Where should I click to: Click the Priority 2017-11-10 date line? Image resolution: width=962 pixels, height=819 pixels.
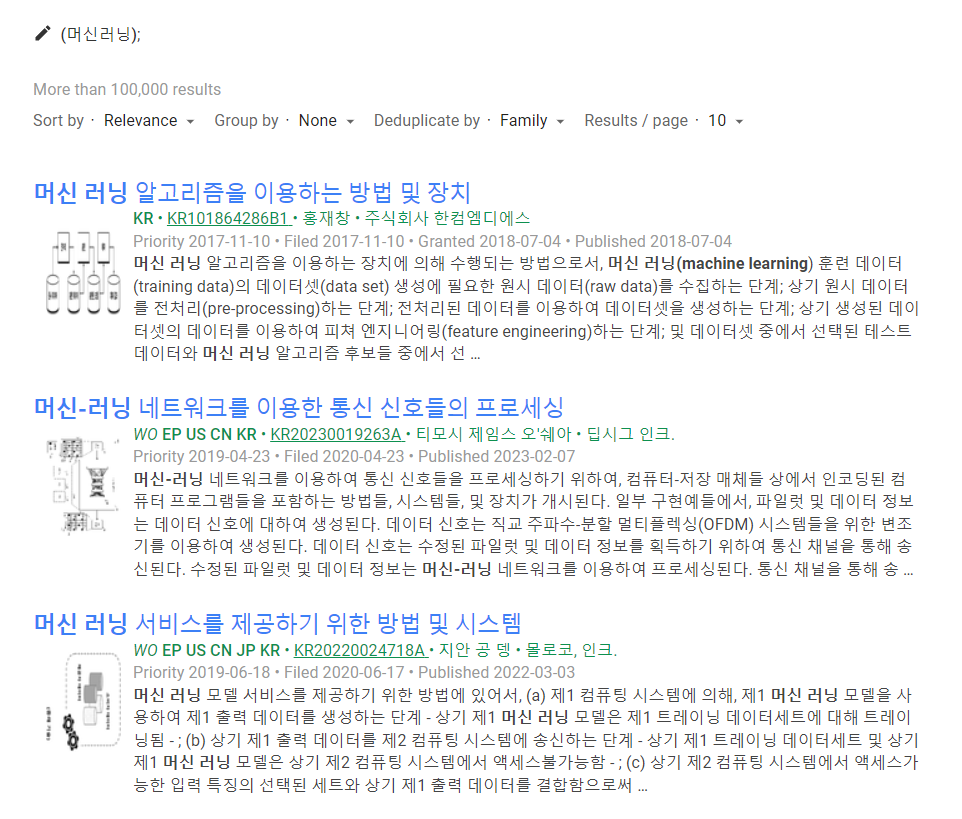pyautogui.click(x=433, y=242)
